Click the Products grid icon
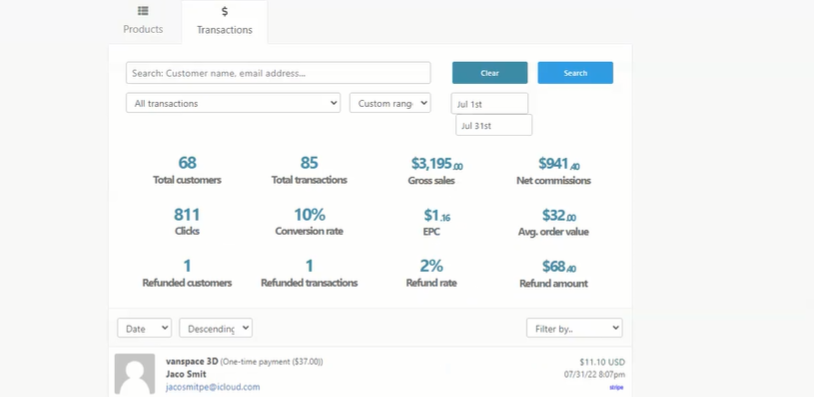 [x=143, y=11]
